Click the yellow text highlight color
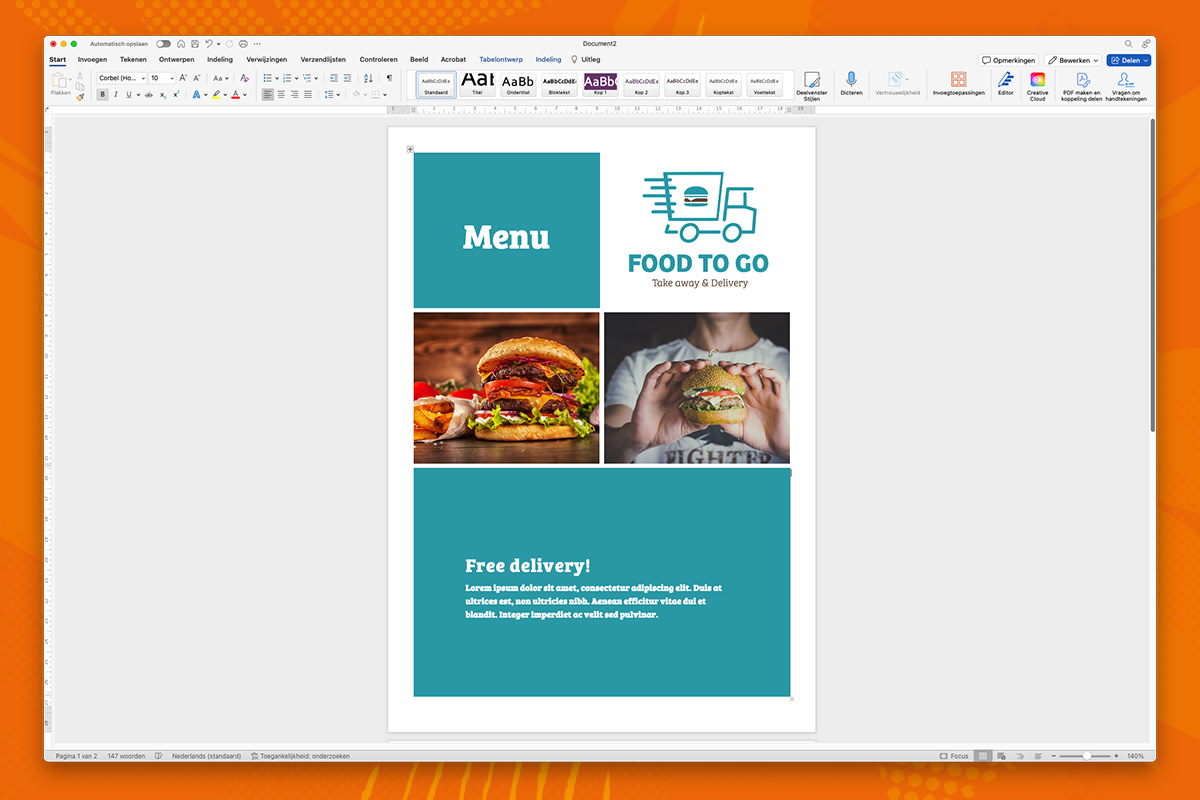This screenshot has width=1200, height=800. click(216, 95)
